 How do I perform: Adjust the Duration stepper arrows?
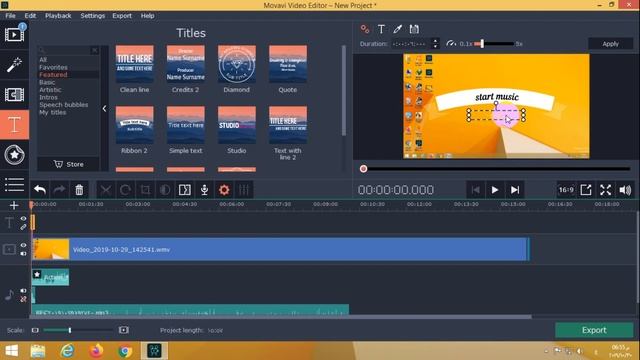coord(436,43)
